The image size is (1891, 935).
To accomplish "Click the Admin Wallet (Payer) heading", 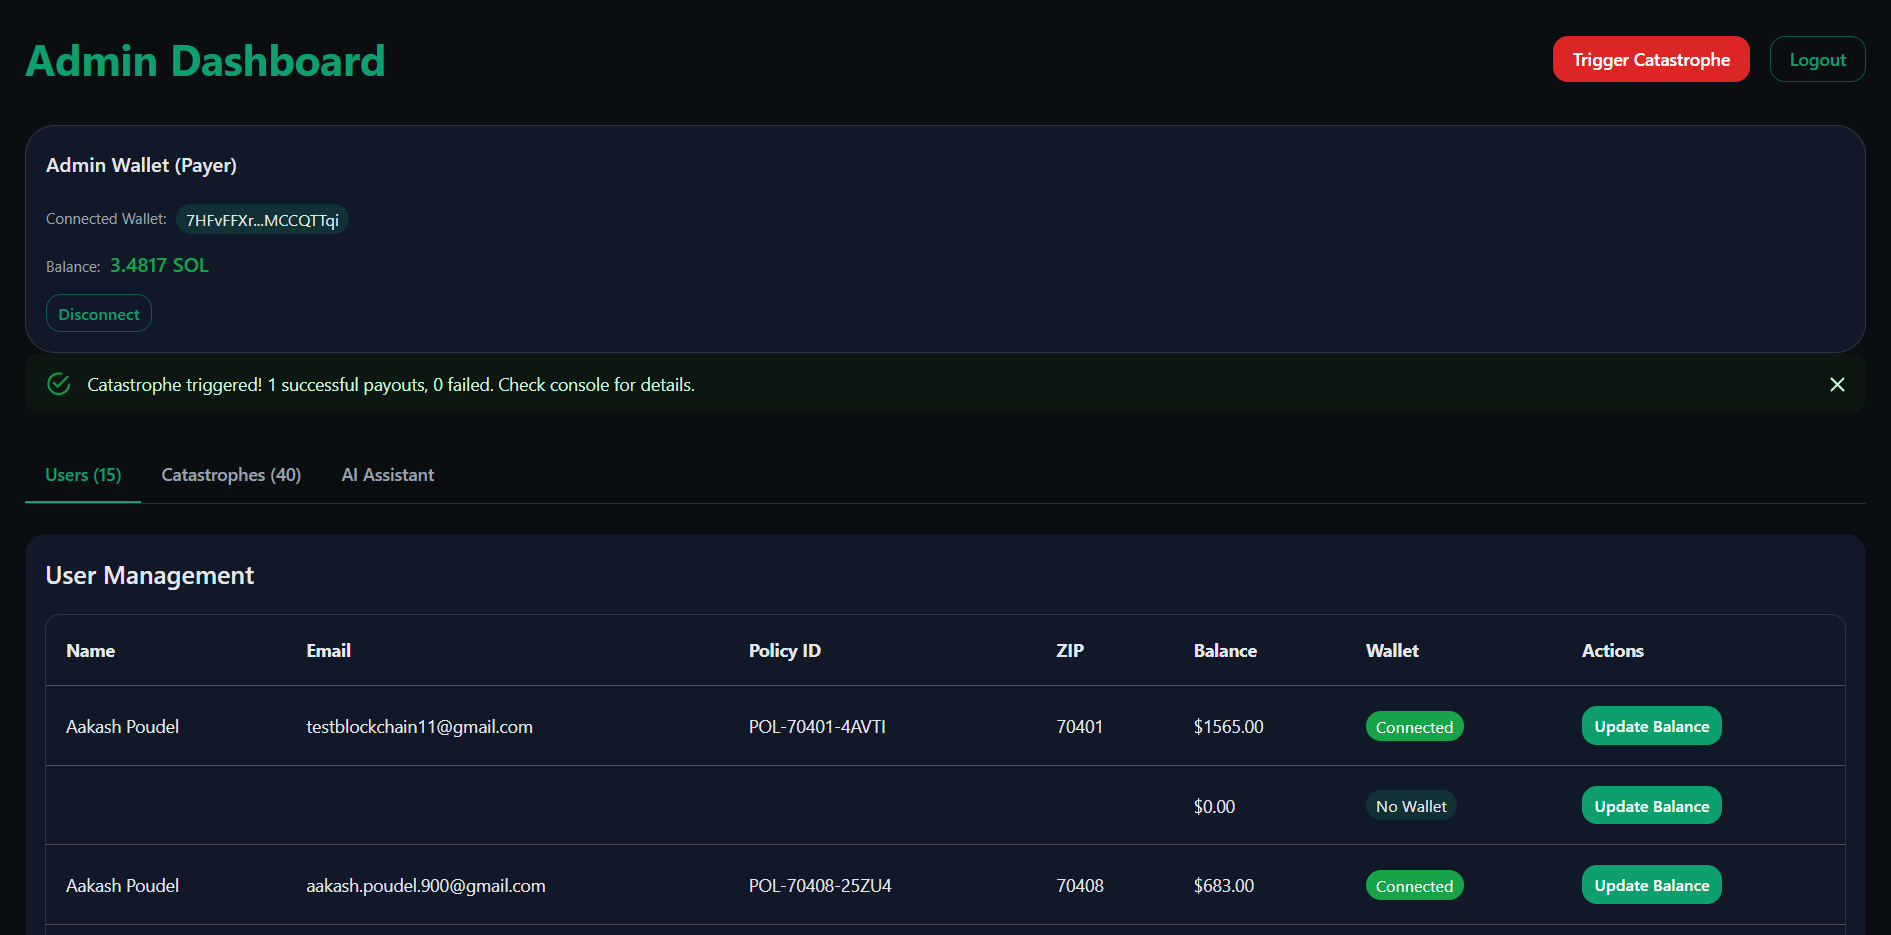I will [x=141, y=165].
